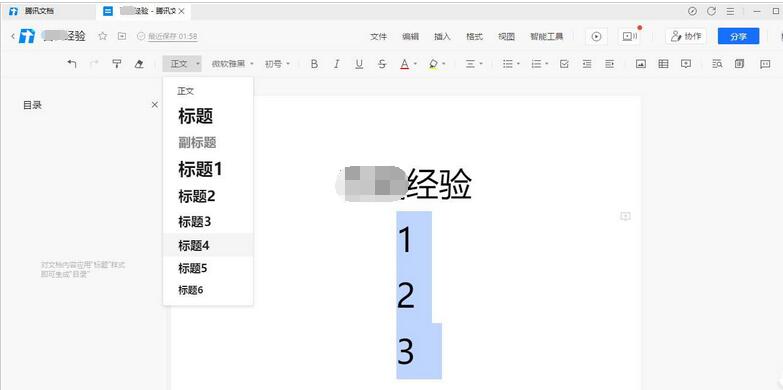Screen dimensions: 783x390
Task: Click the redo arrow in toolbar
Action: 94,63
